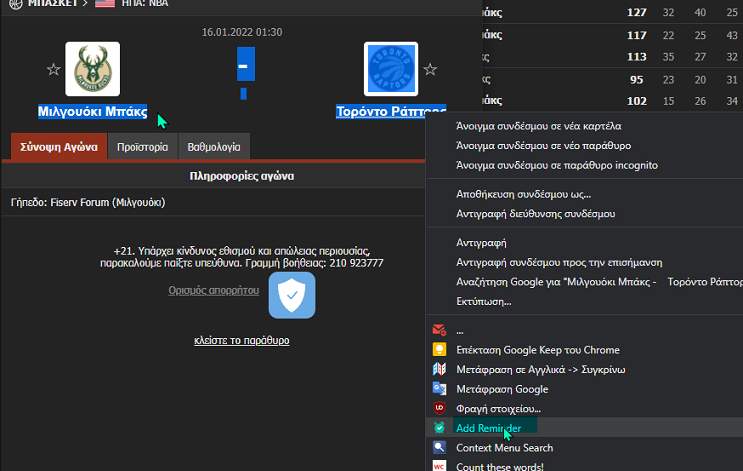Click the Google Keep extension icon
Image resolution: width=743 pixels, height=471 pixels.
pyautogui.click(x=439, y=350)
